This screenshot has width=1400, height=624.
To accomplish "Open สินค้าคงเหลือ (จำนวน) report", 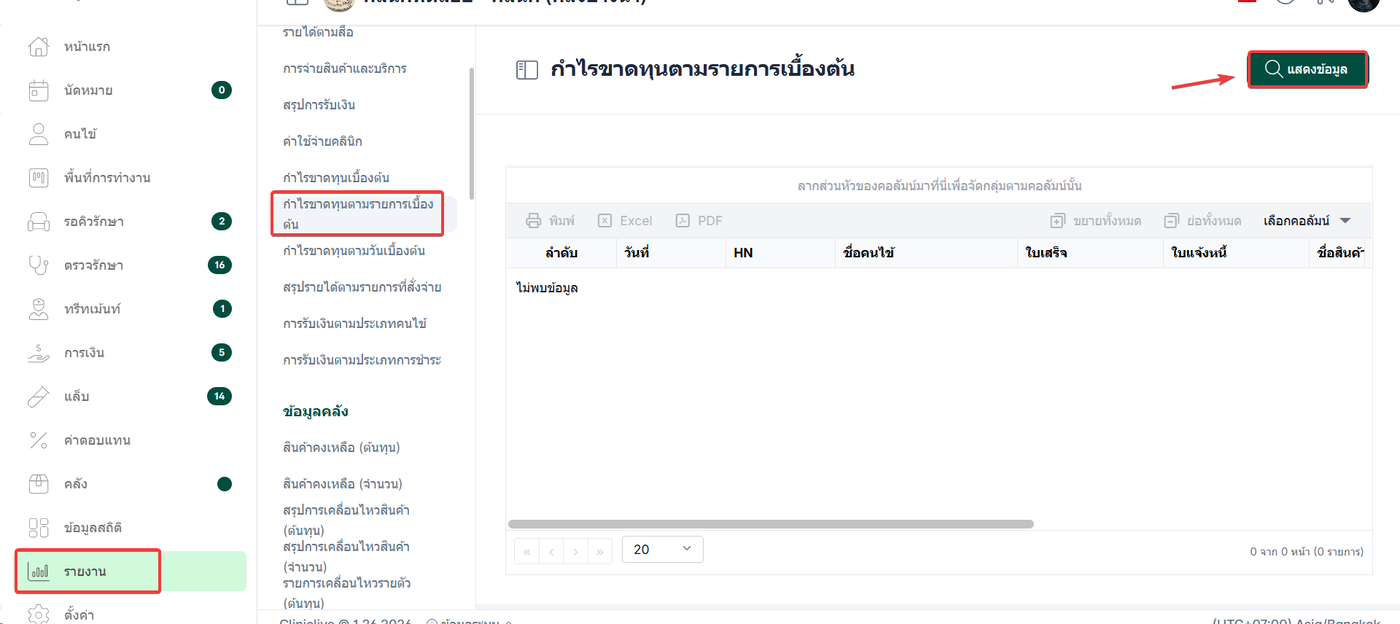I will coord(343,484).
